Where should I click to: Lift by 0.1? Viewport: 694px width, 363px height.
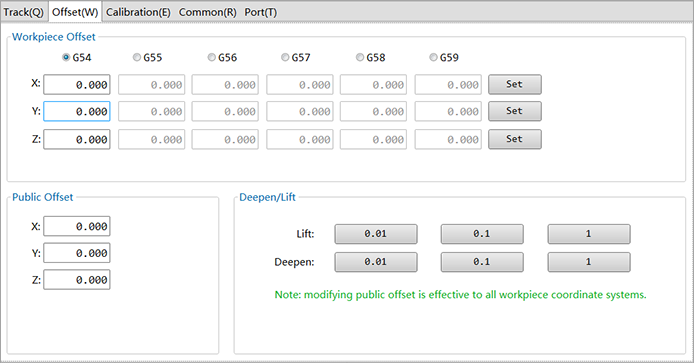[482, 234]
